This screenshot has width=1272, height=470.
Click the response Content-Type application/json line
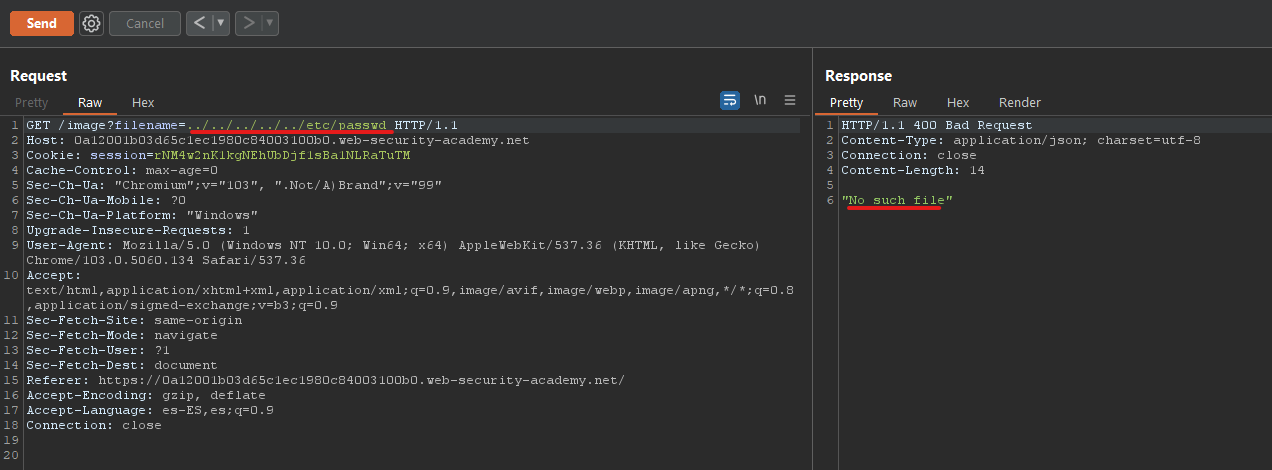[1021, 140]
